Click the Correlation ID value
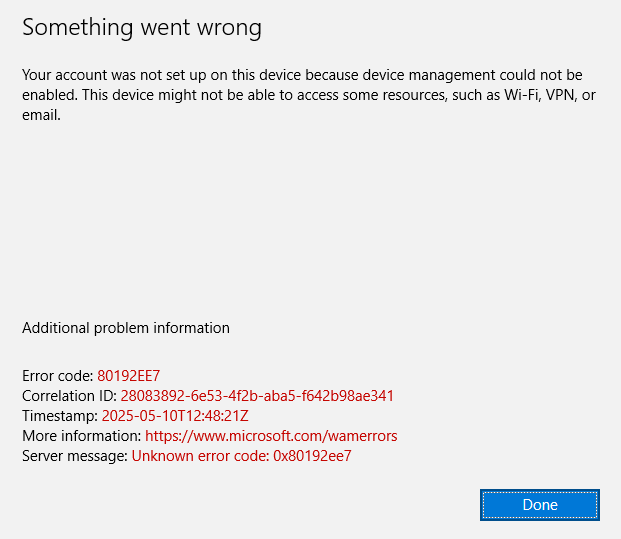This screenshot has width=621, height=539. coord(257,396)
